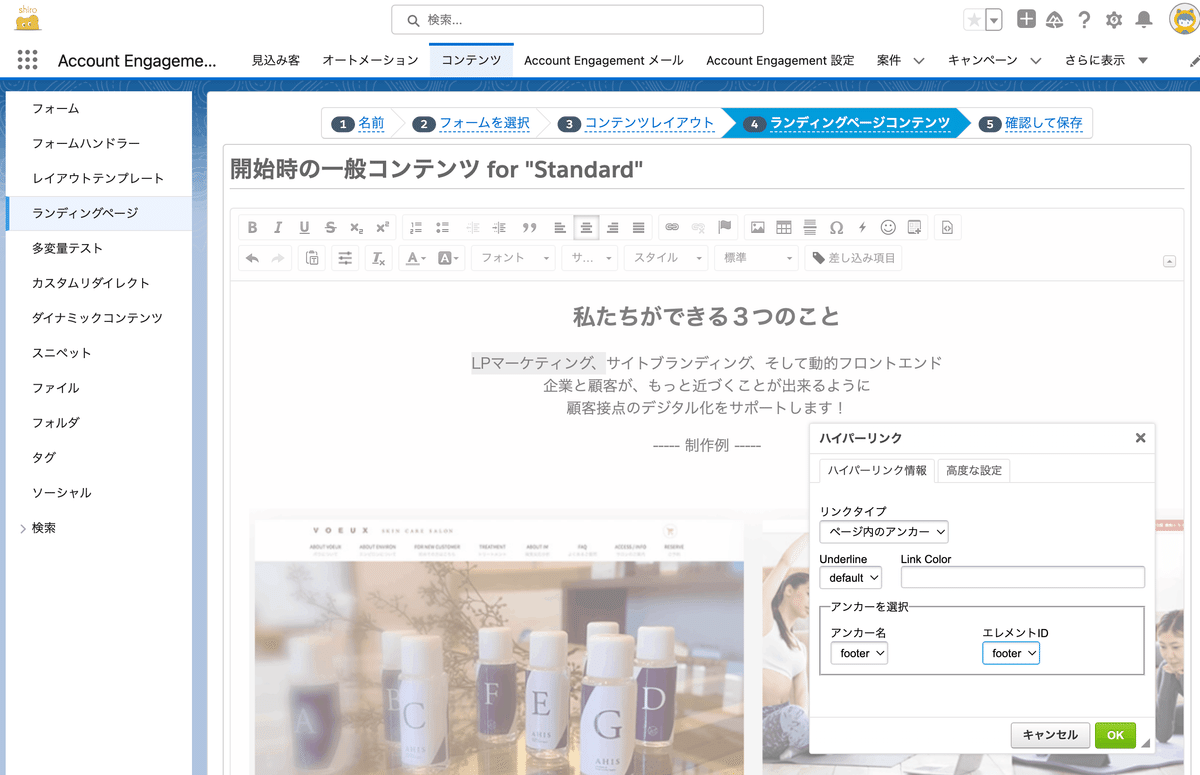Click the global actions plus icon
Viewport: 1200px width, 775px height.
tap(1026, 19)
